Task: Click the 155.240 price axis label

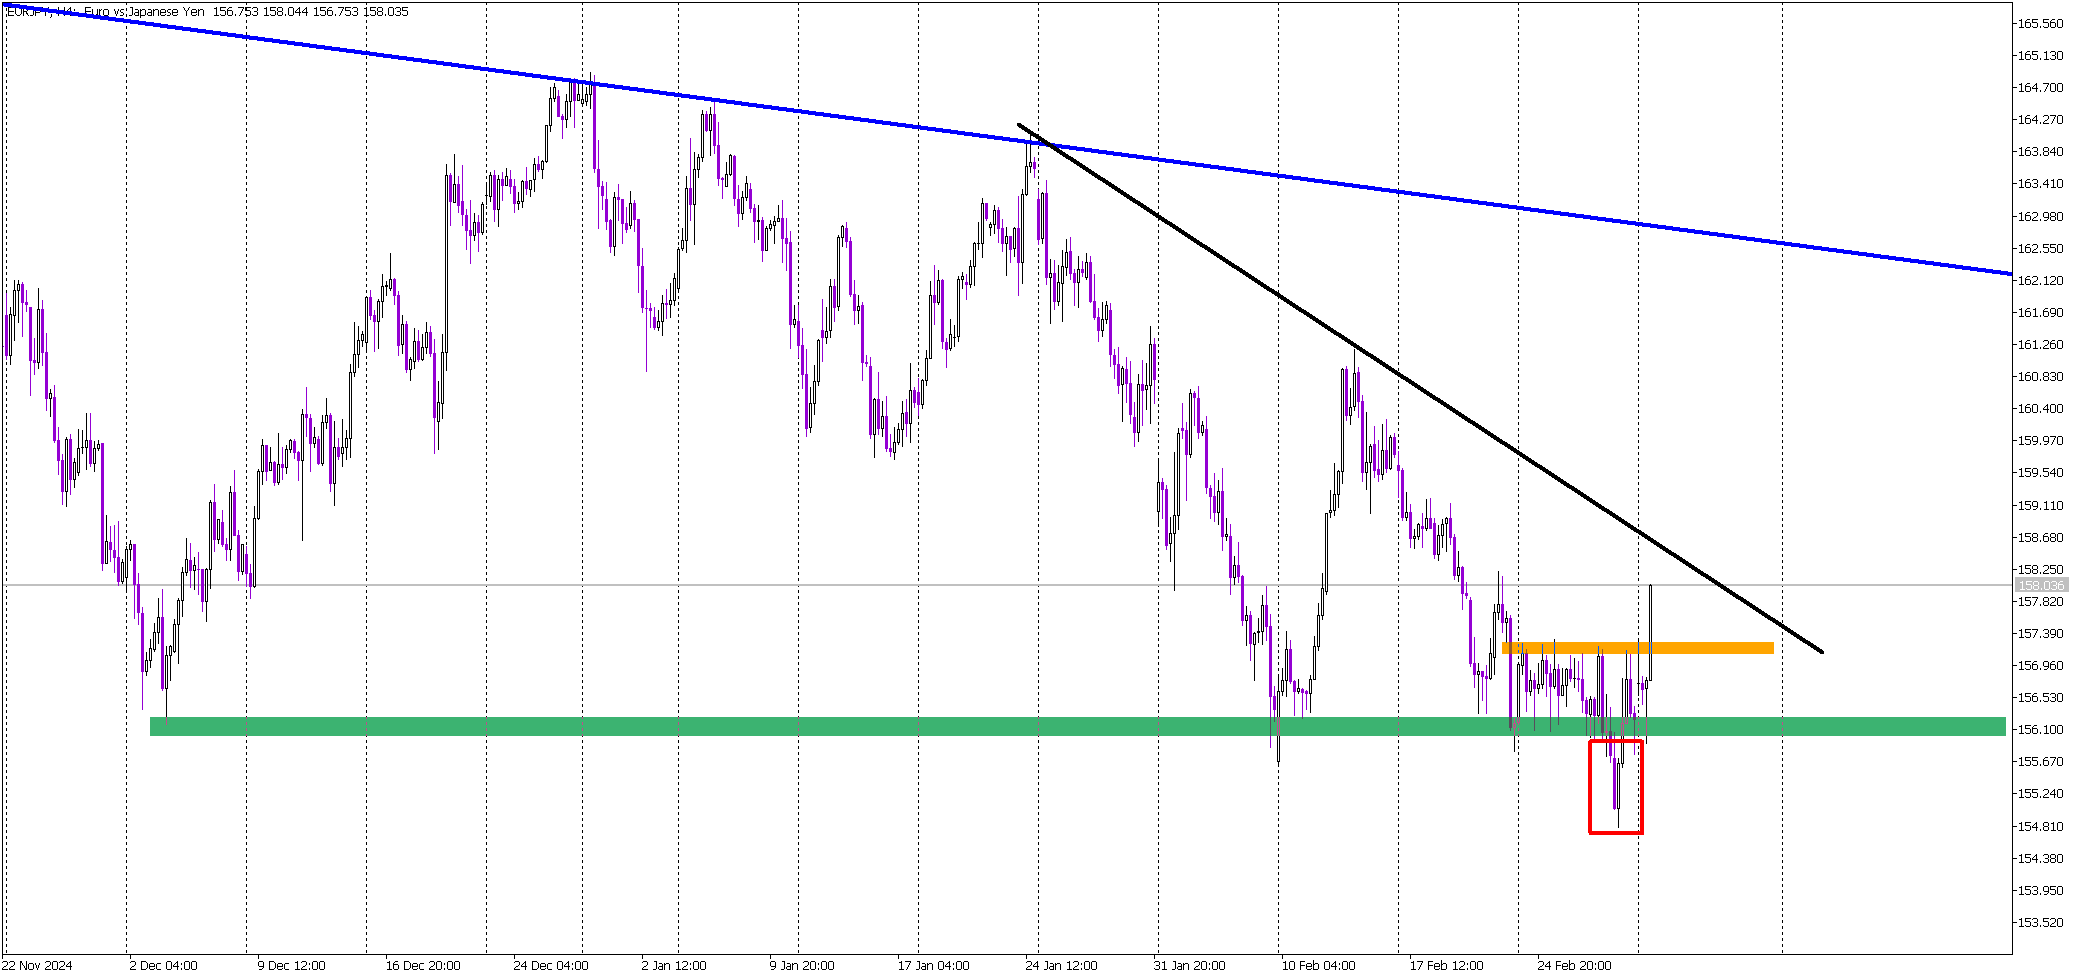Action: 2040,793
